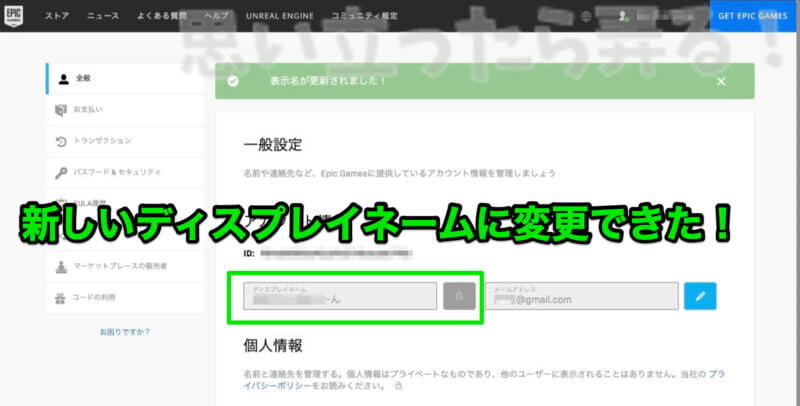Click the checkmark icon in success banner
Image resolution: width=800 pixels, height=406 pixels.
click(x=233, y=82)
